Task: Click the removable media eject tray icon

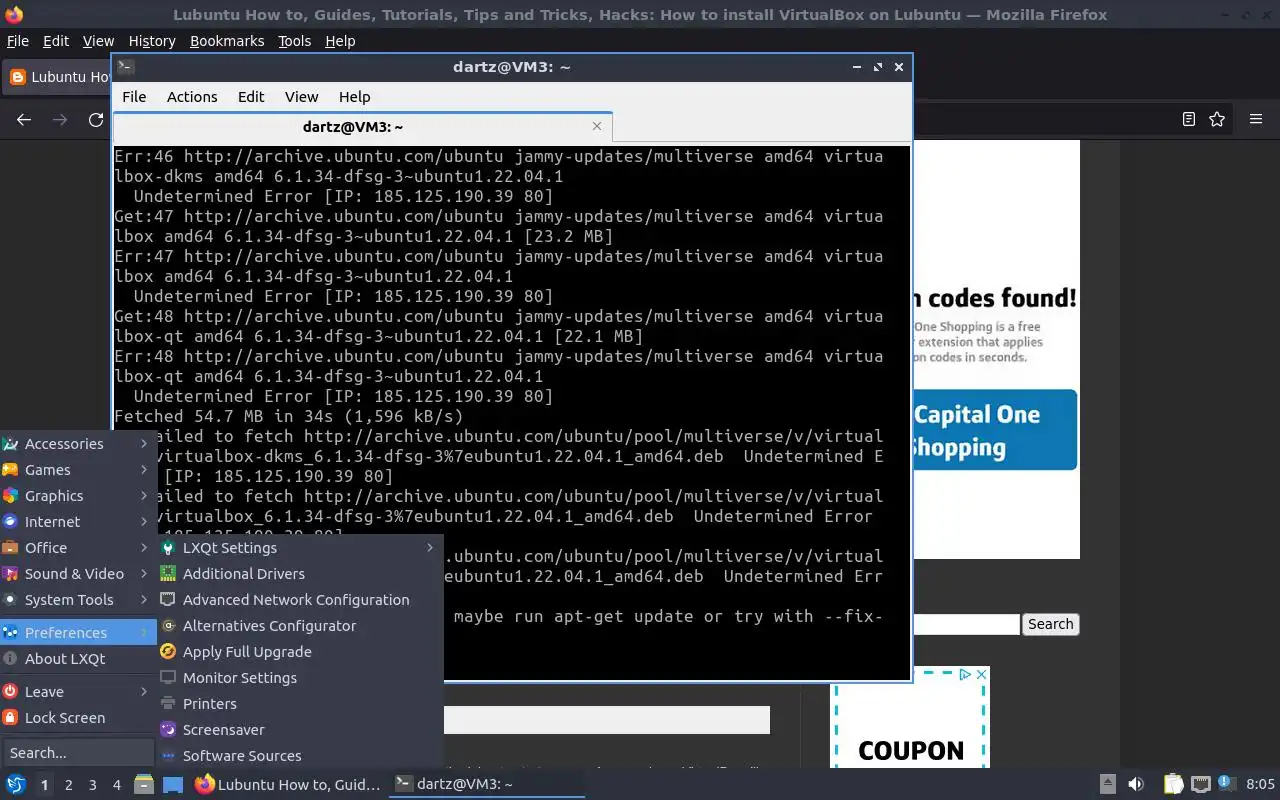Action: (1108, 784)
